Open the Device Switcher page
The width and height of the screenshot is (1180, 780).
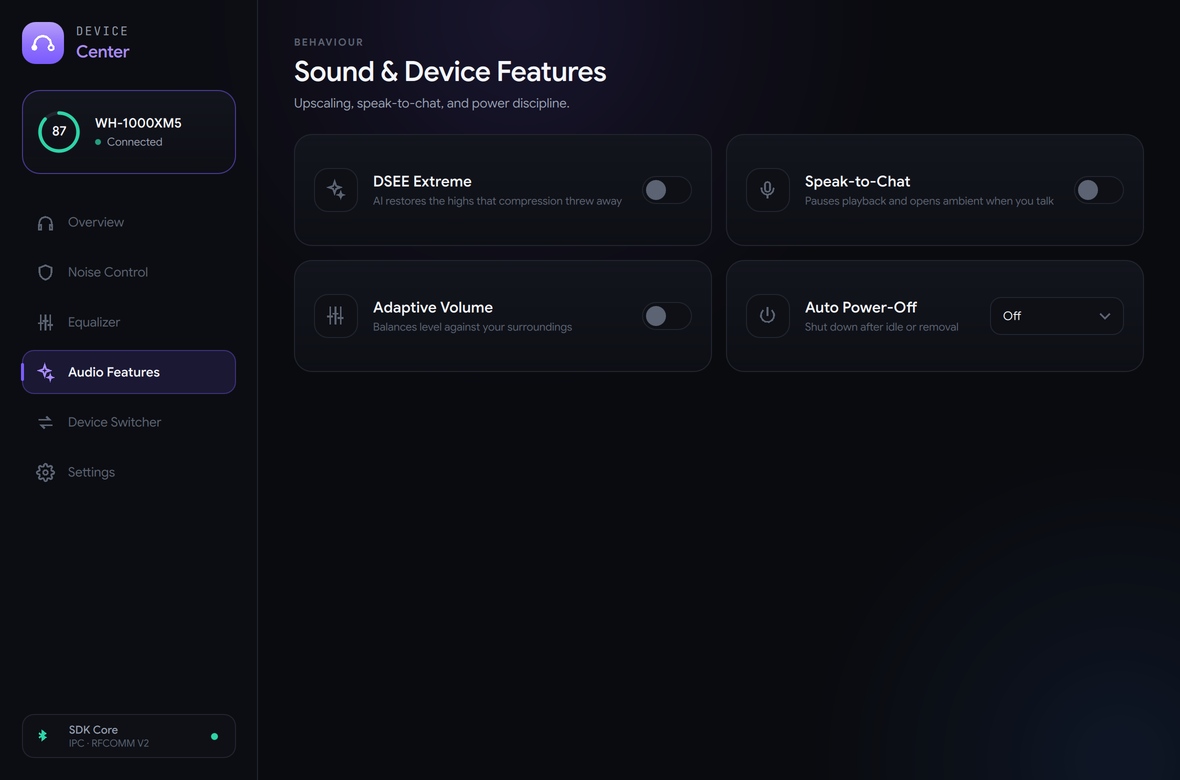coord(129,422)
